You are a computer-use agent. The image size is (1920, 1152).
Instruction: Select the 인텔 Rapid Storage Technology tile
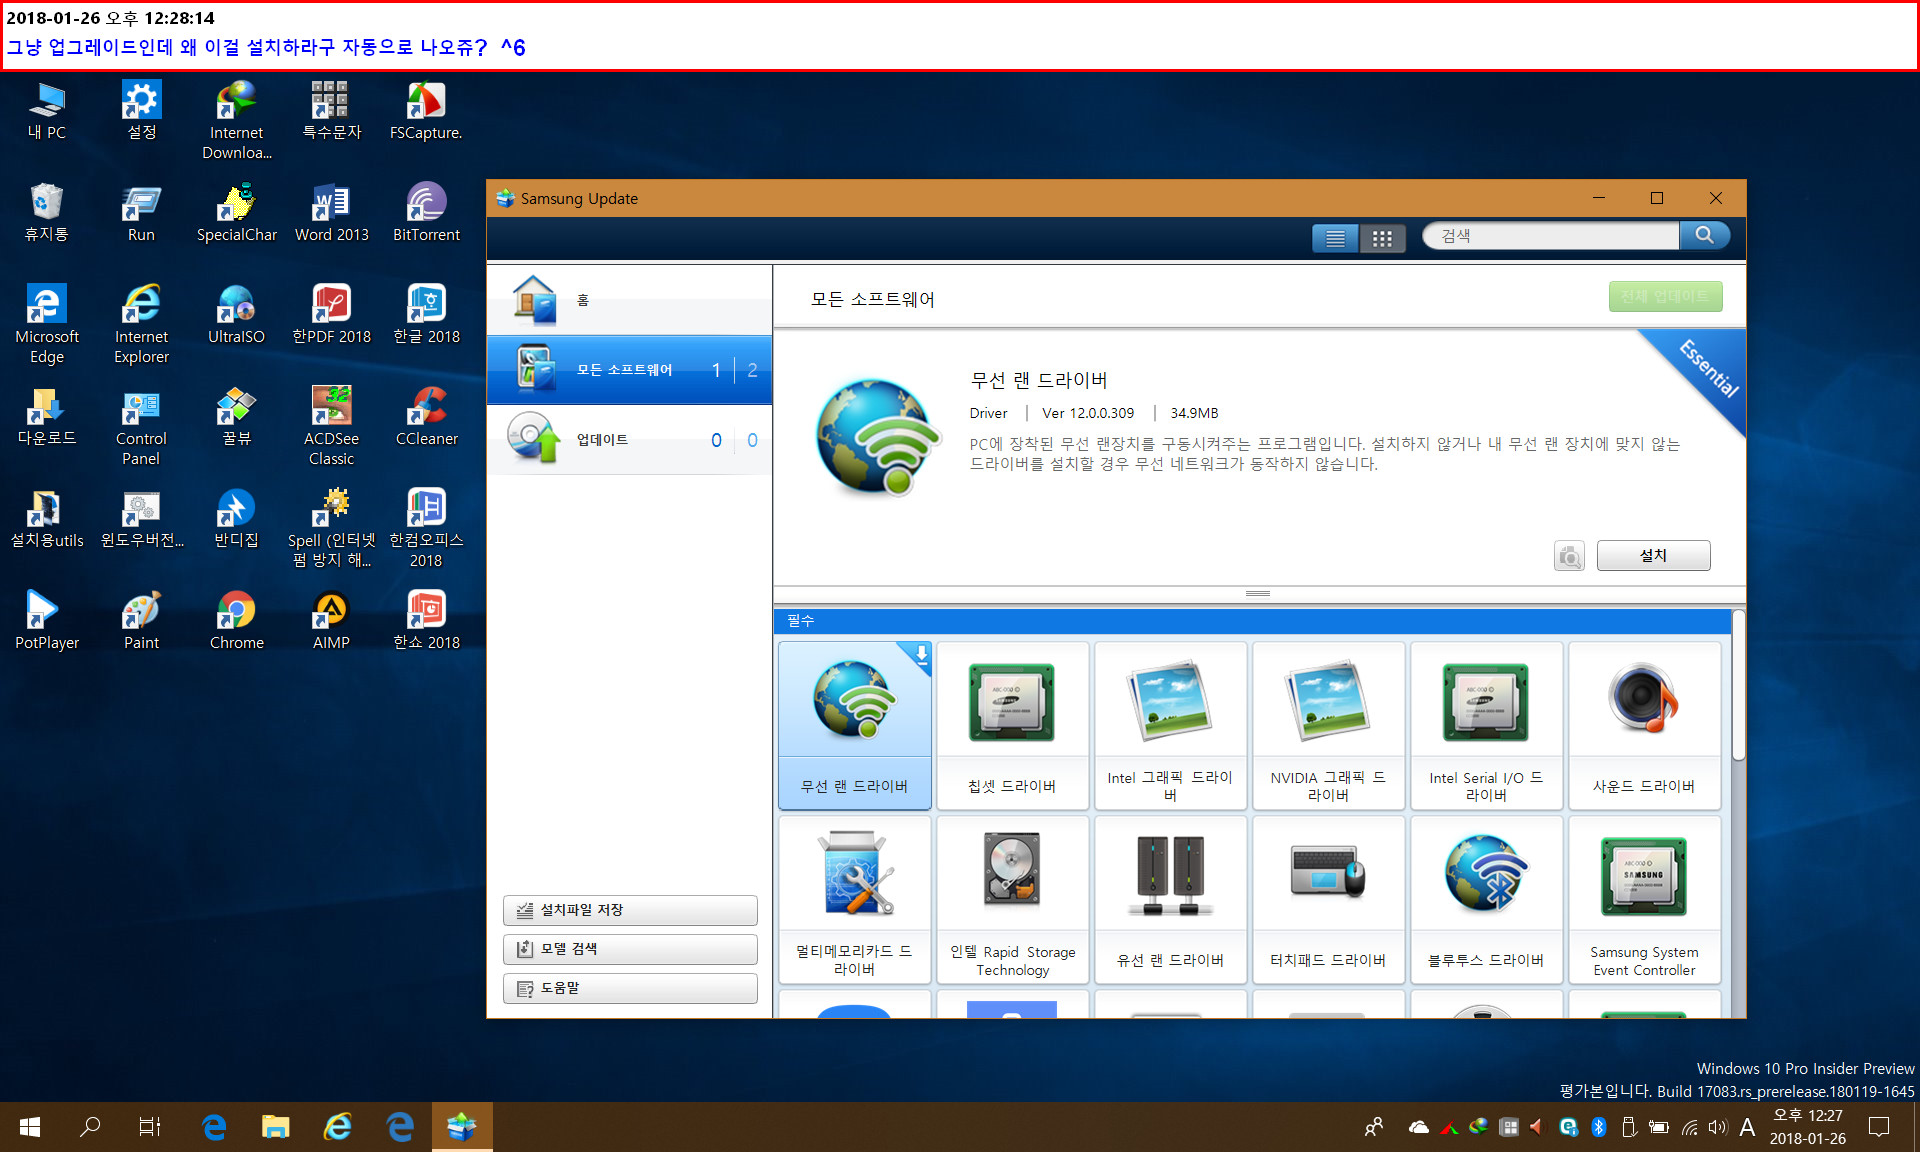coord(1012,899)
